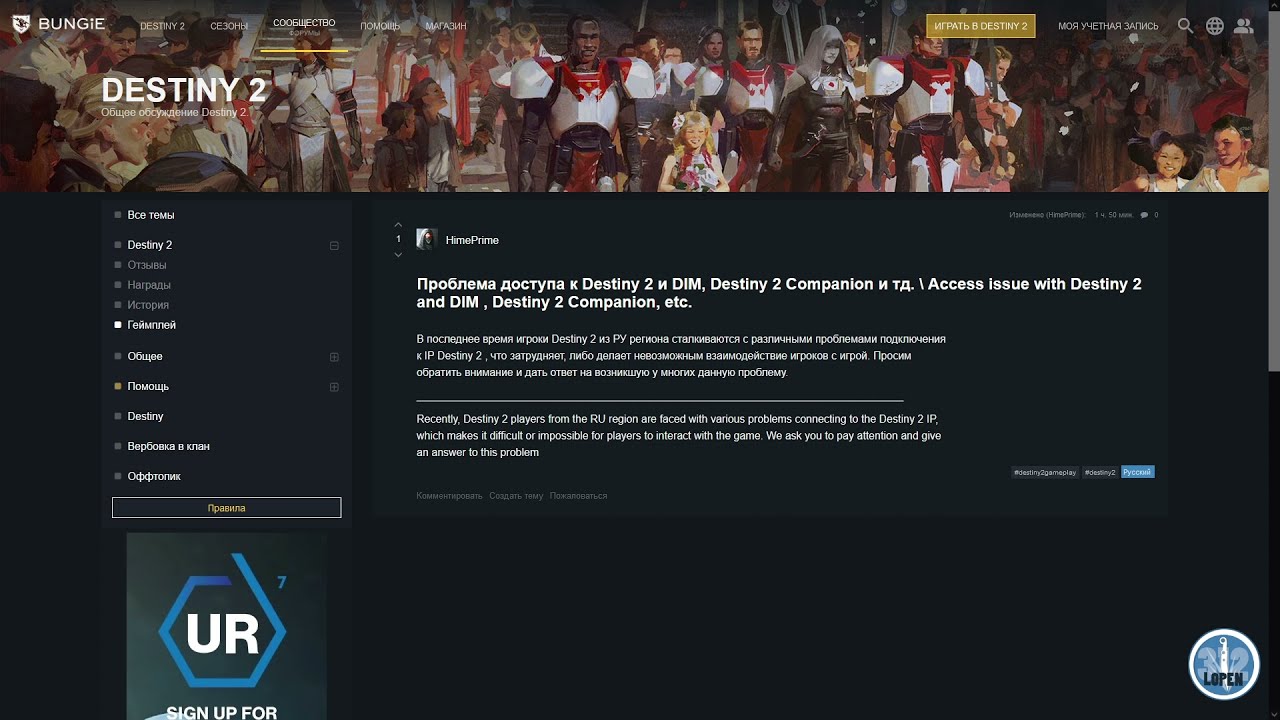Click the vote count number 1

pos(398,240)
